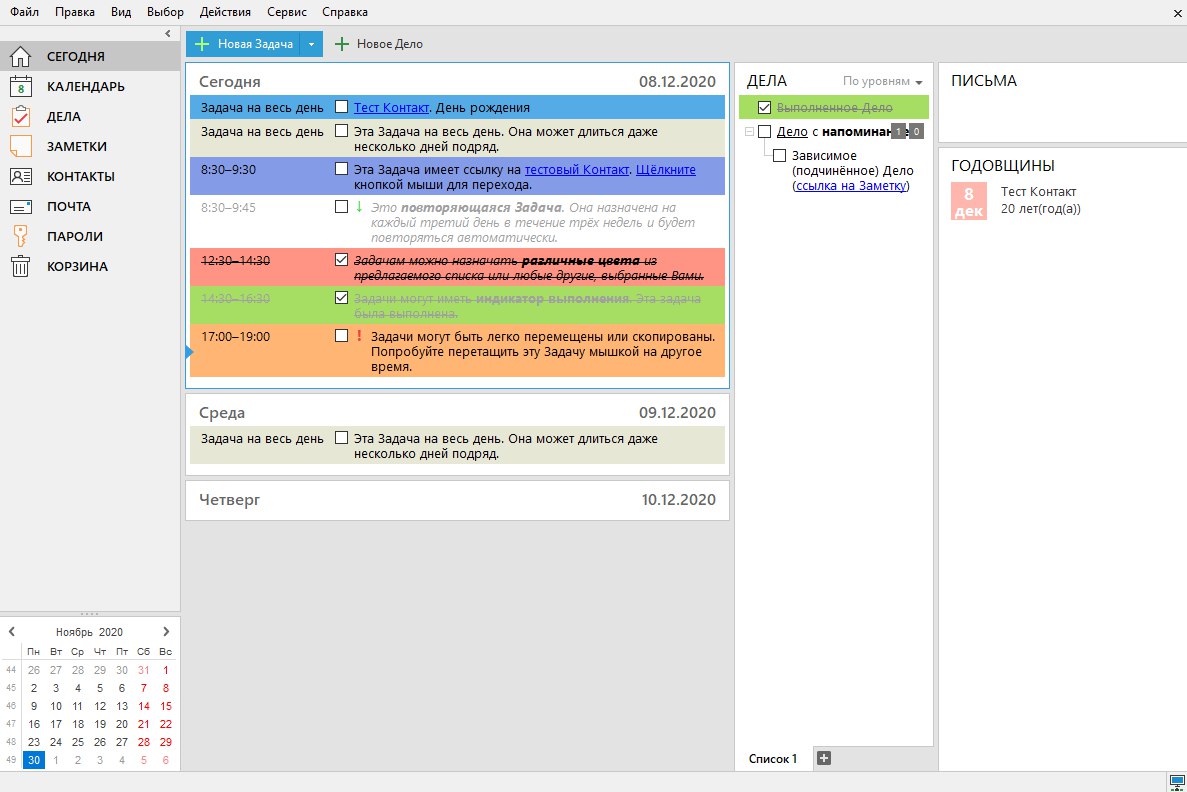Select day 15 in mini calendar
Image resolution: width=1187 pixels, height=792 pixels.
point(166,706)
